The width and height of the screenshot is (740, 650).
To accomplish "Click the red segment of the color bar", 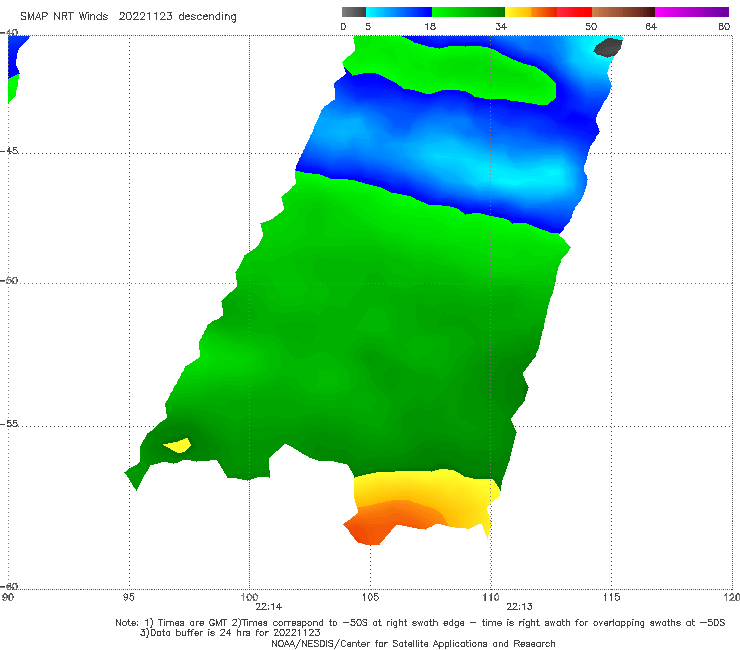I will (x=574, y=12).
